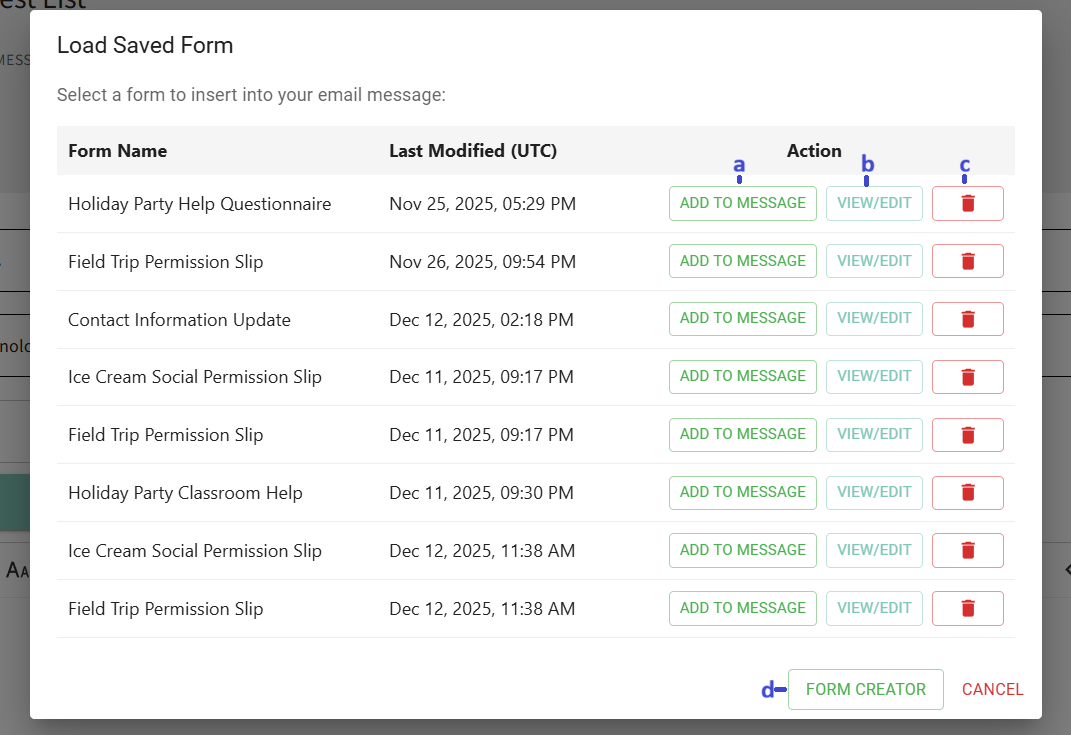Add Holiday Party Classroom Help to message
Image resolution: width=1071 pixels, height=735 pixels.
click(742, 492)
